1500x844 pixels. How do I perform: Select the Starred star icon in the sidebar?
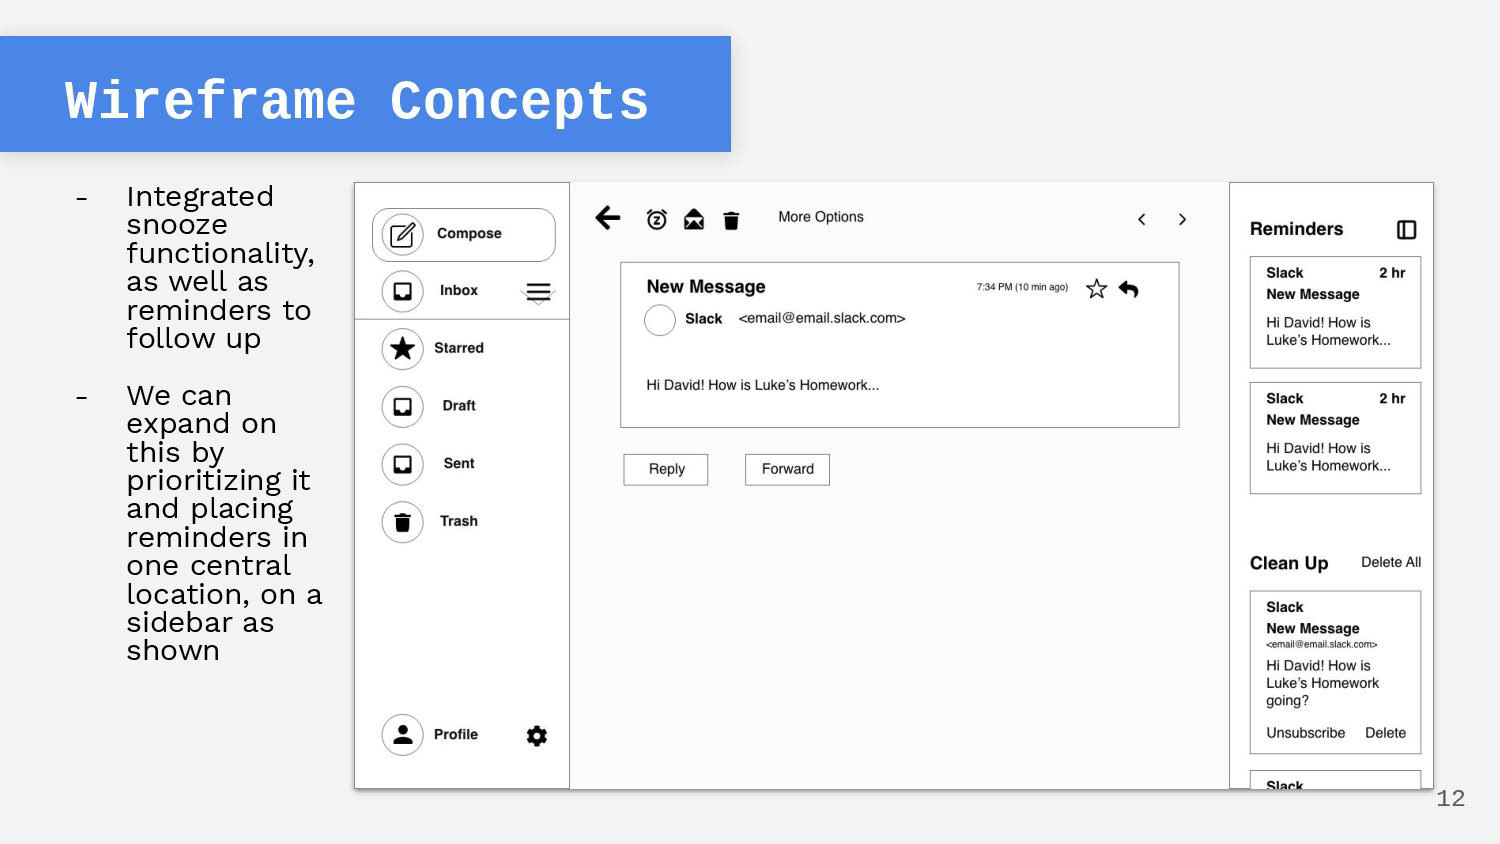click(402, 348)
